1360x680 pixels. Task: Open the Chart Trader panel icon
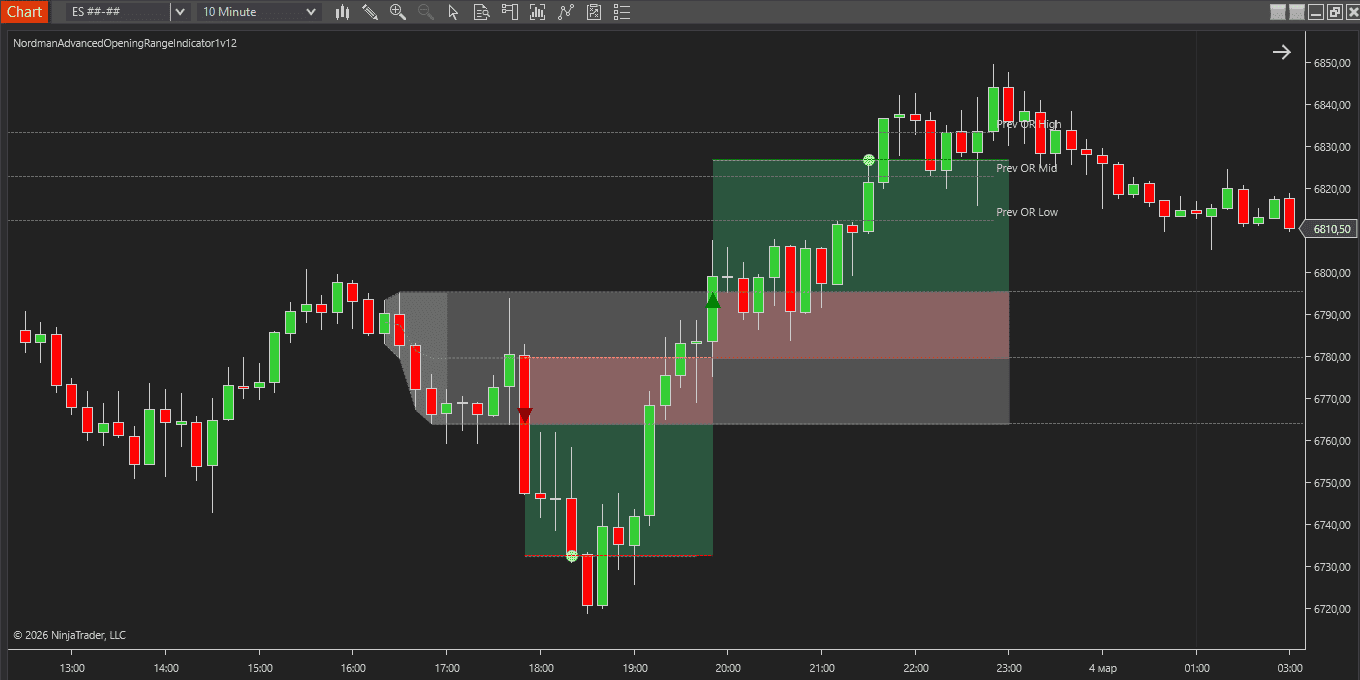tap(510, 12)
